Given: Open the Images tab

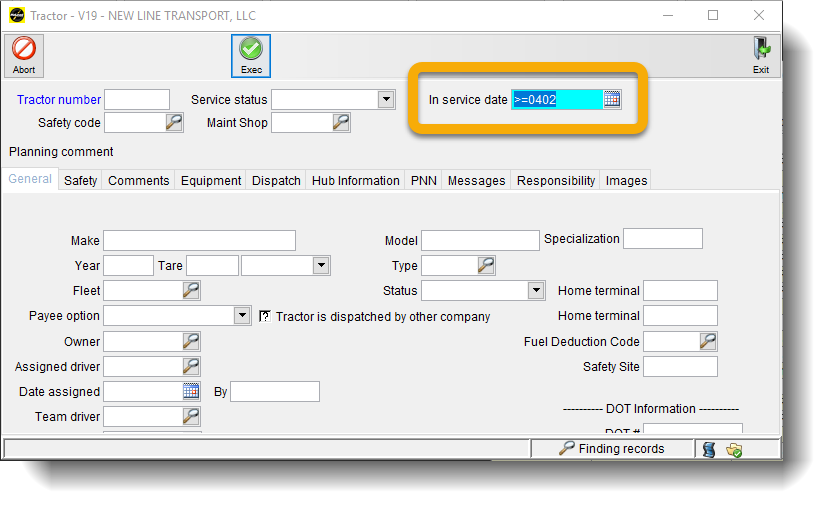Looking at the screenshot, I should [x=626, y=181].
